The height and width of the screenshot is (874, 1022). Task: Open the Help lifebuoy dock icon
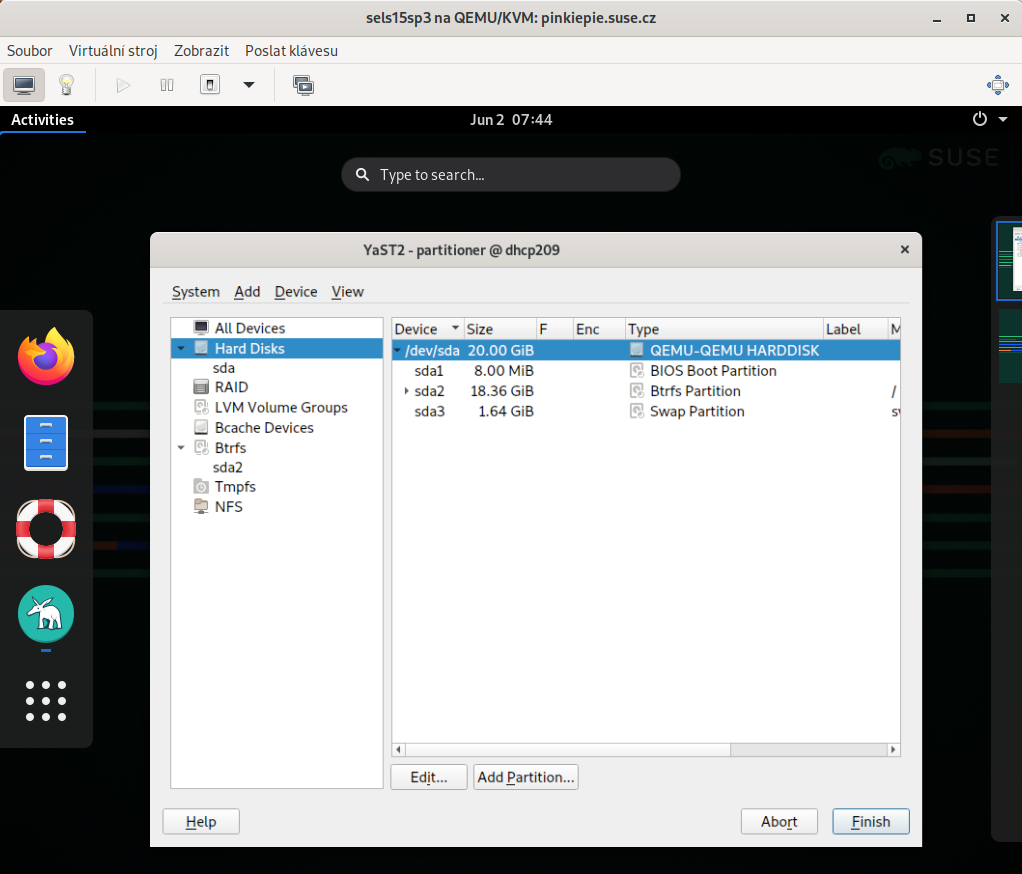pyautogui.click(x=46, y=529)
